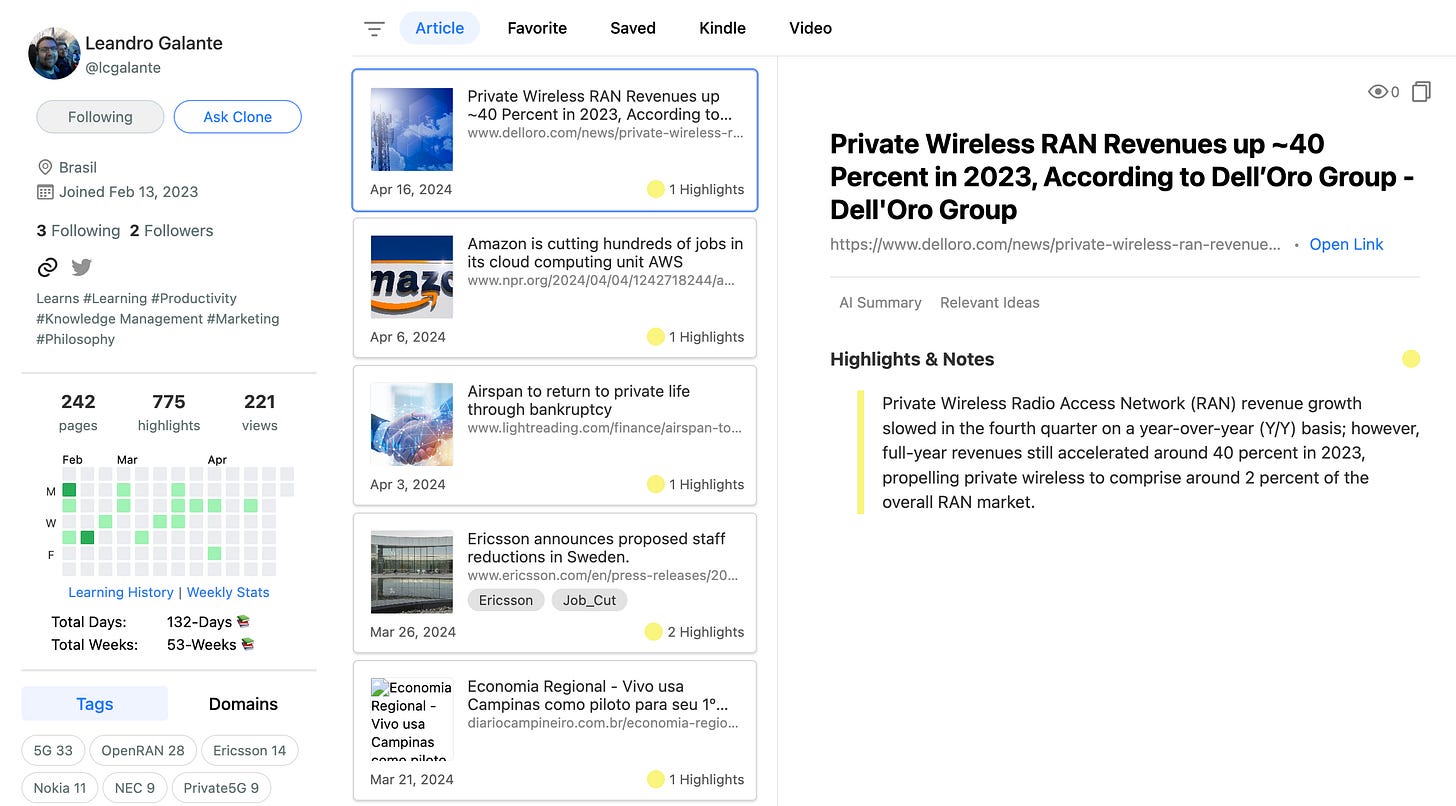This screenshot has width=1456, height=806.
Task: View the 3 Following list
Action: pyautogui.click(x=78, y=230)
